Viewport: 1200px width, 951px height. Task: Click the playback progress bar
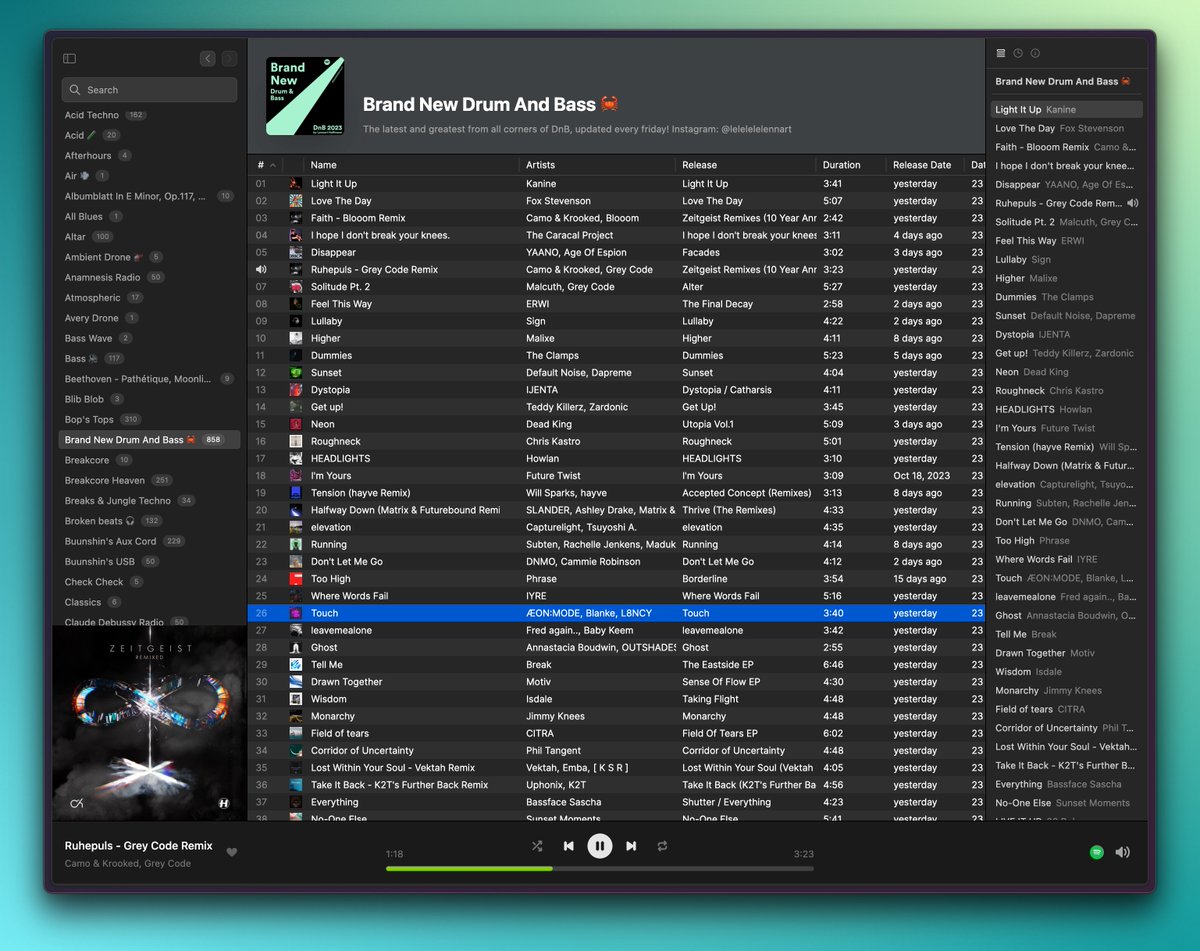[599, 868]
